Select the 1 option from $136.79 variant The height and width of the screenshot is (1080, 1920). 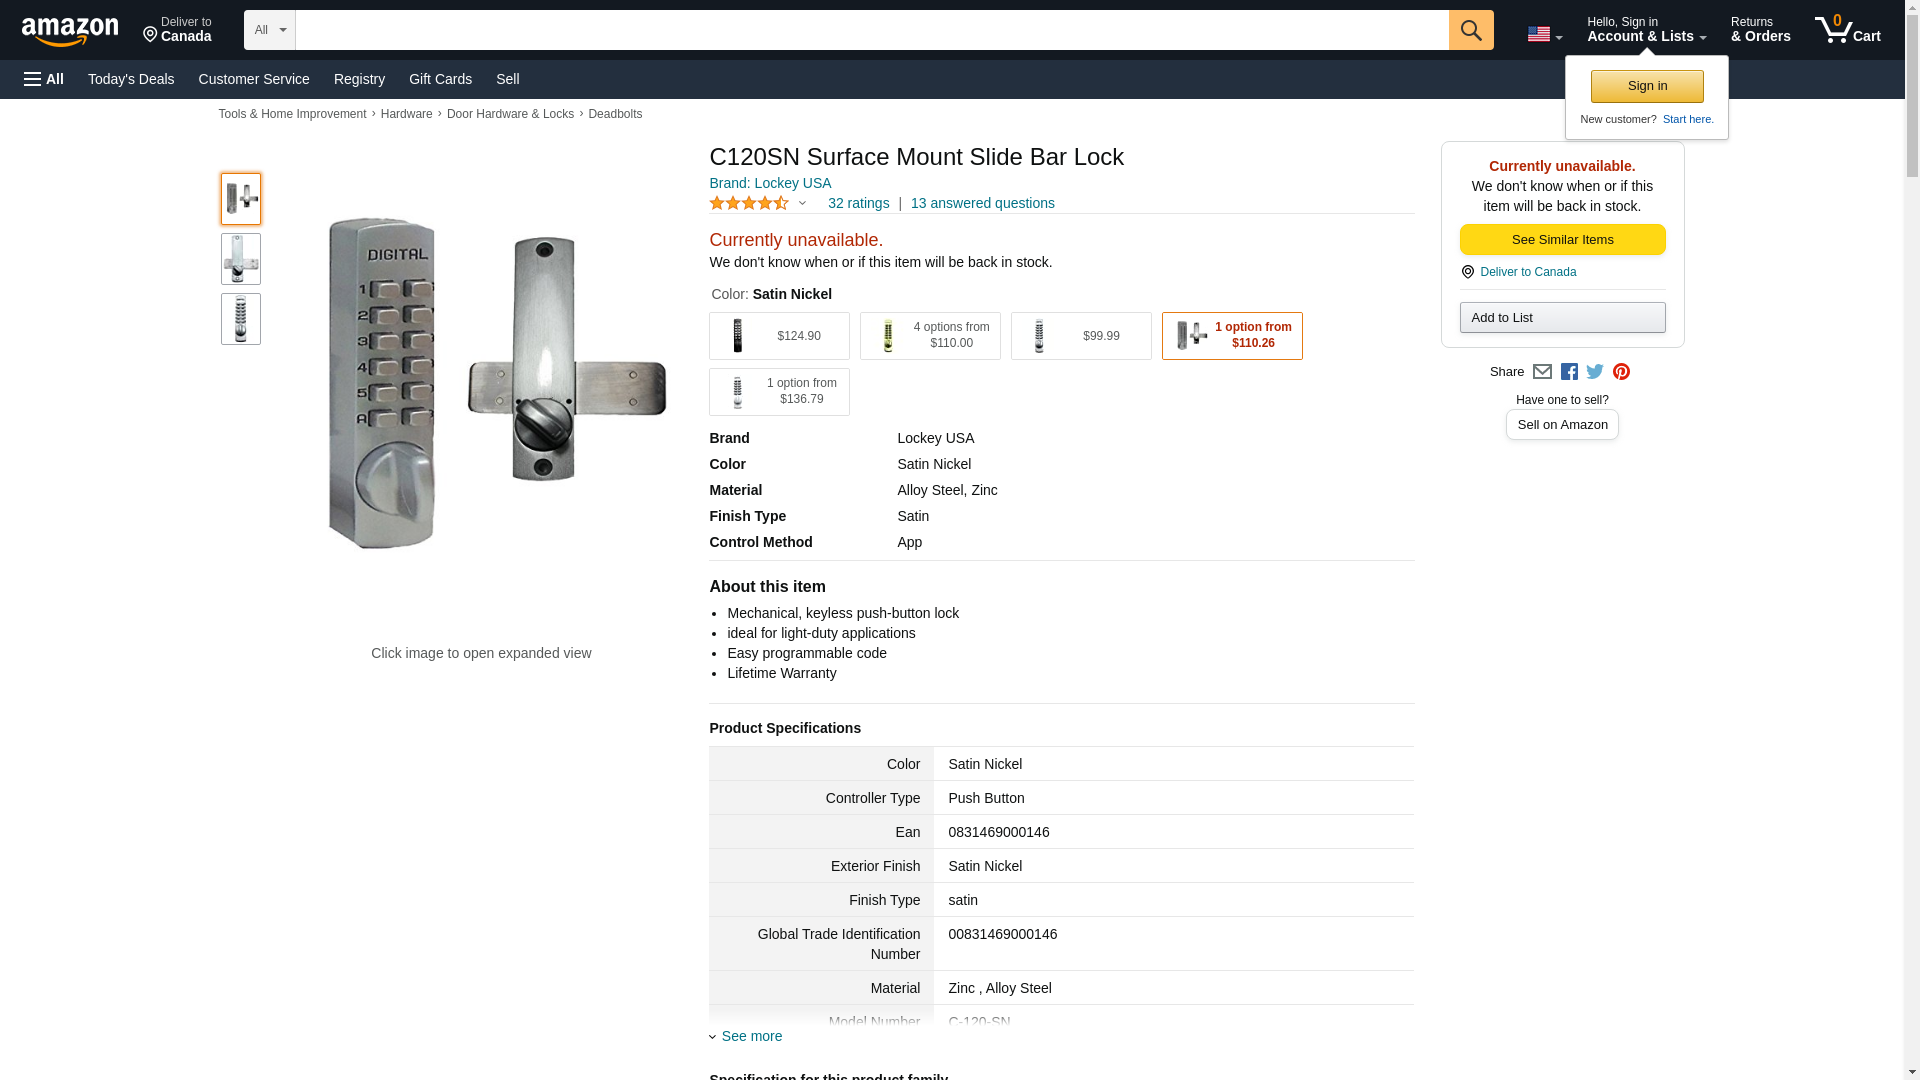tap(779, 392)
